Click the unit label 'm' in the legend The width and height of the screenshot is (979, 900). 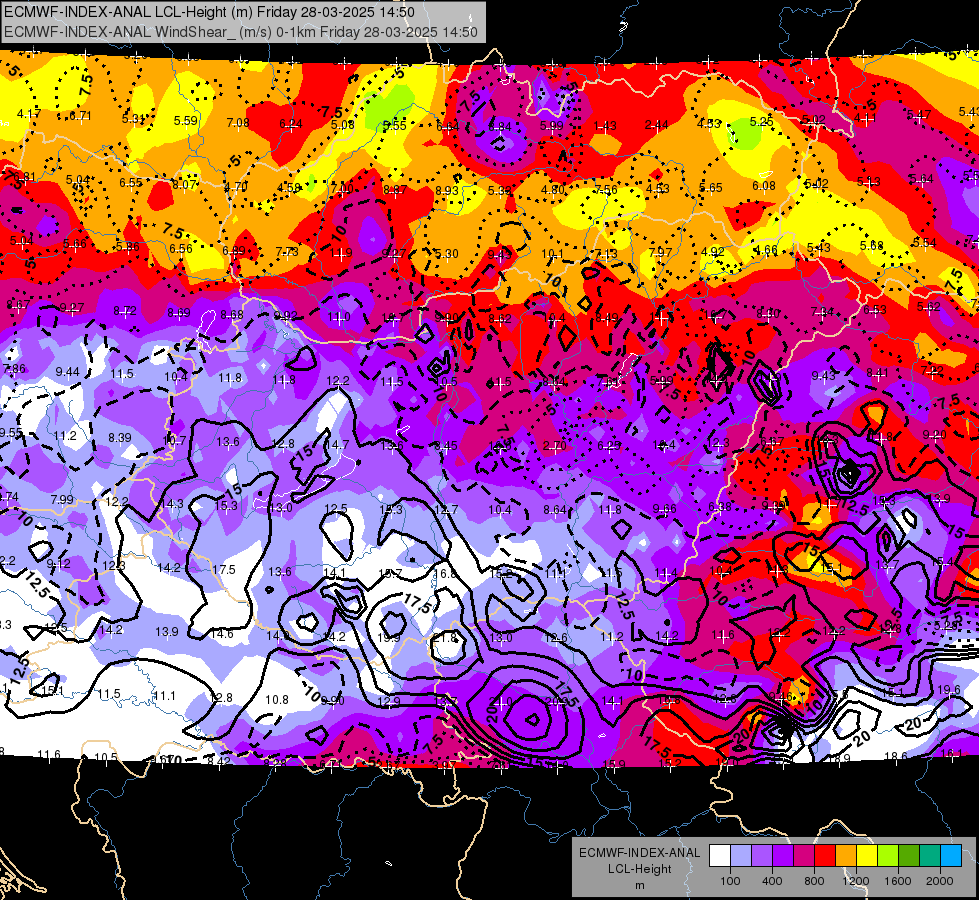(x=639, y=886)
